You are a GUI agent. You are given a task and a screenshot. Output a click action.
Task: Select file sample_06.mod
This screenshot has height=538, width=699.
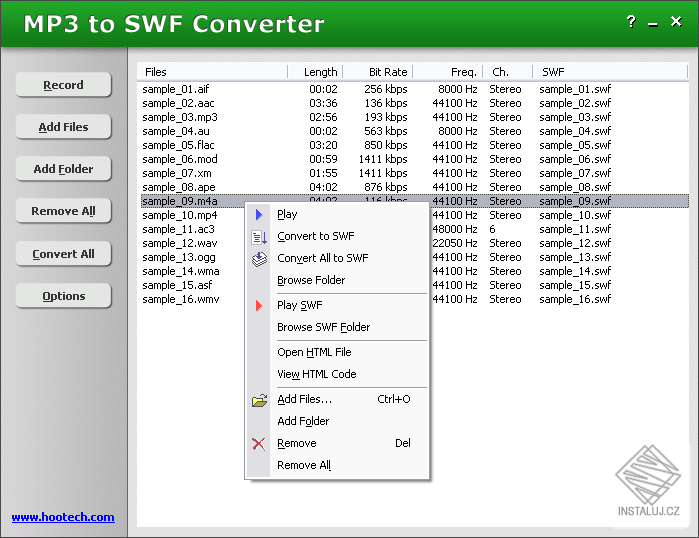pyautogui.click(x=180, y=159)
